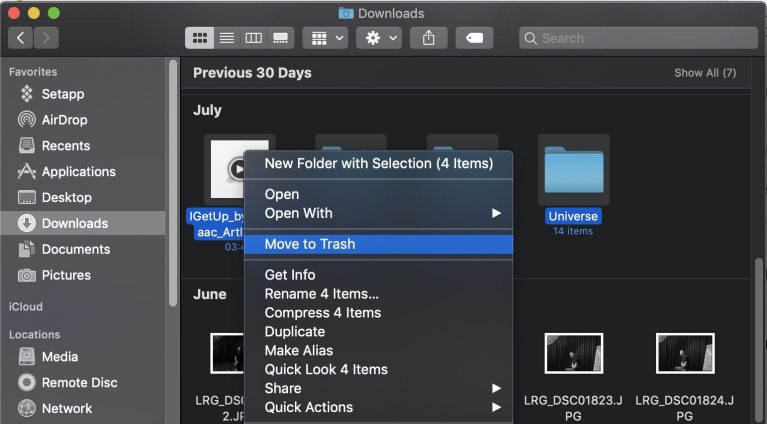This screenshot has width=767, height=424.
Task: Click the LRG_DSC01824.JPG file name
Action: coord(684,408)
